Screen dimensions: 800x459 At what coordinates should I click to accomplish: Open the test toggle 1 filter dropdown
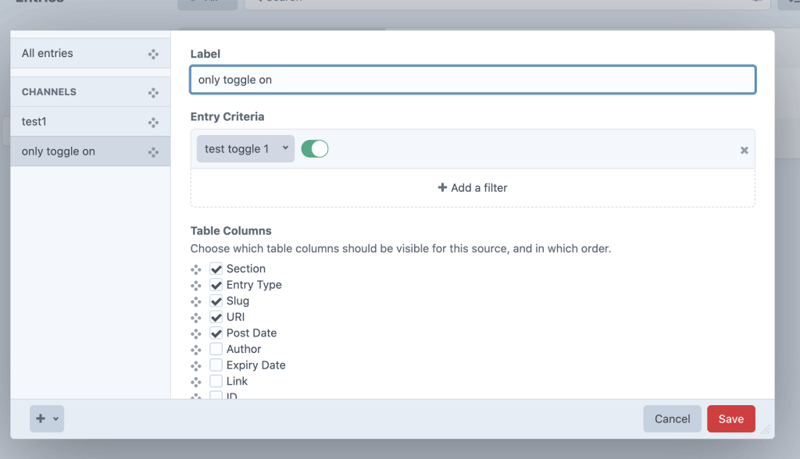(x=245, y=149)
